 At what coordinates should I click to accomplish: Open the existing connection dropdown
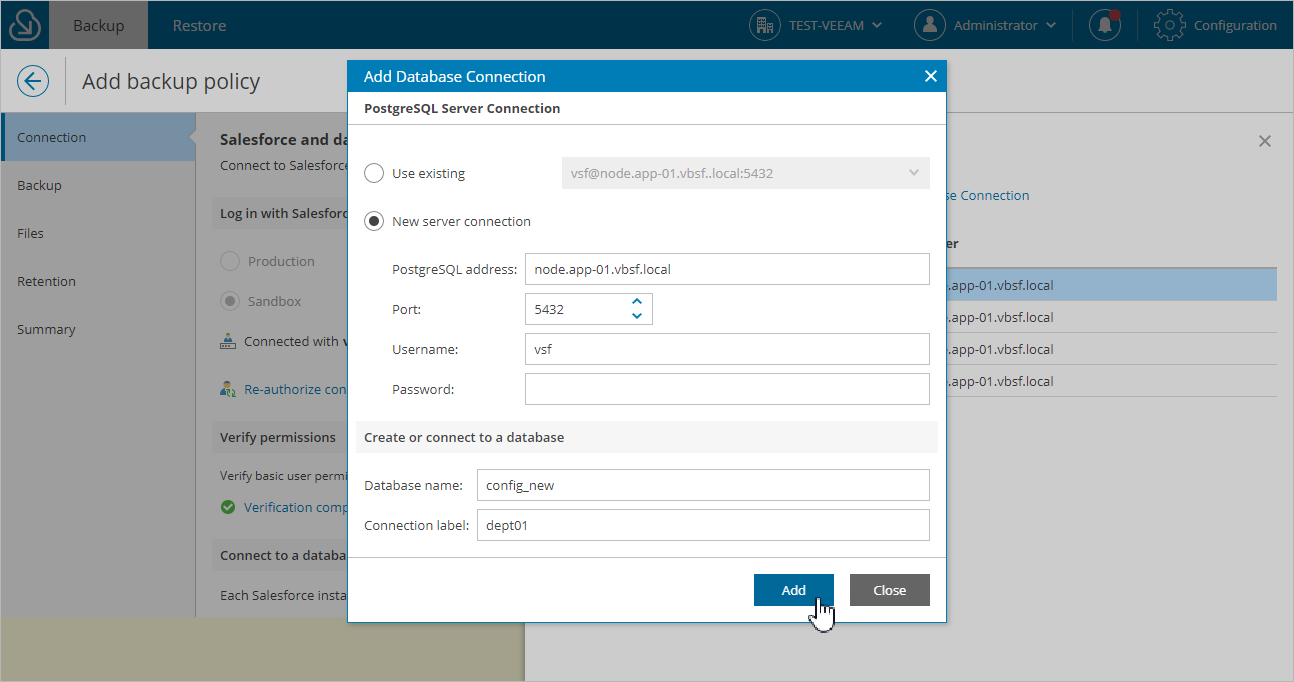[x=744, y=173]
